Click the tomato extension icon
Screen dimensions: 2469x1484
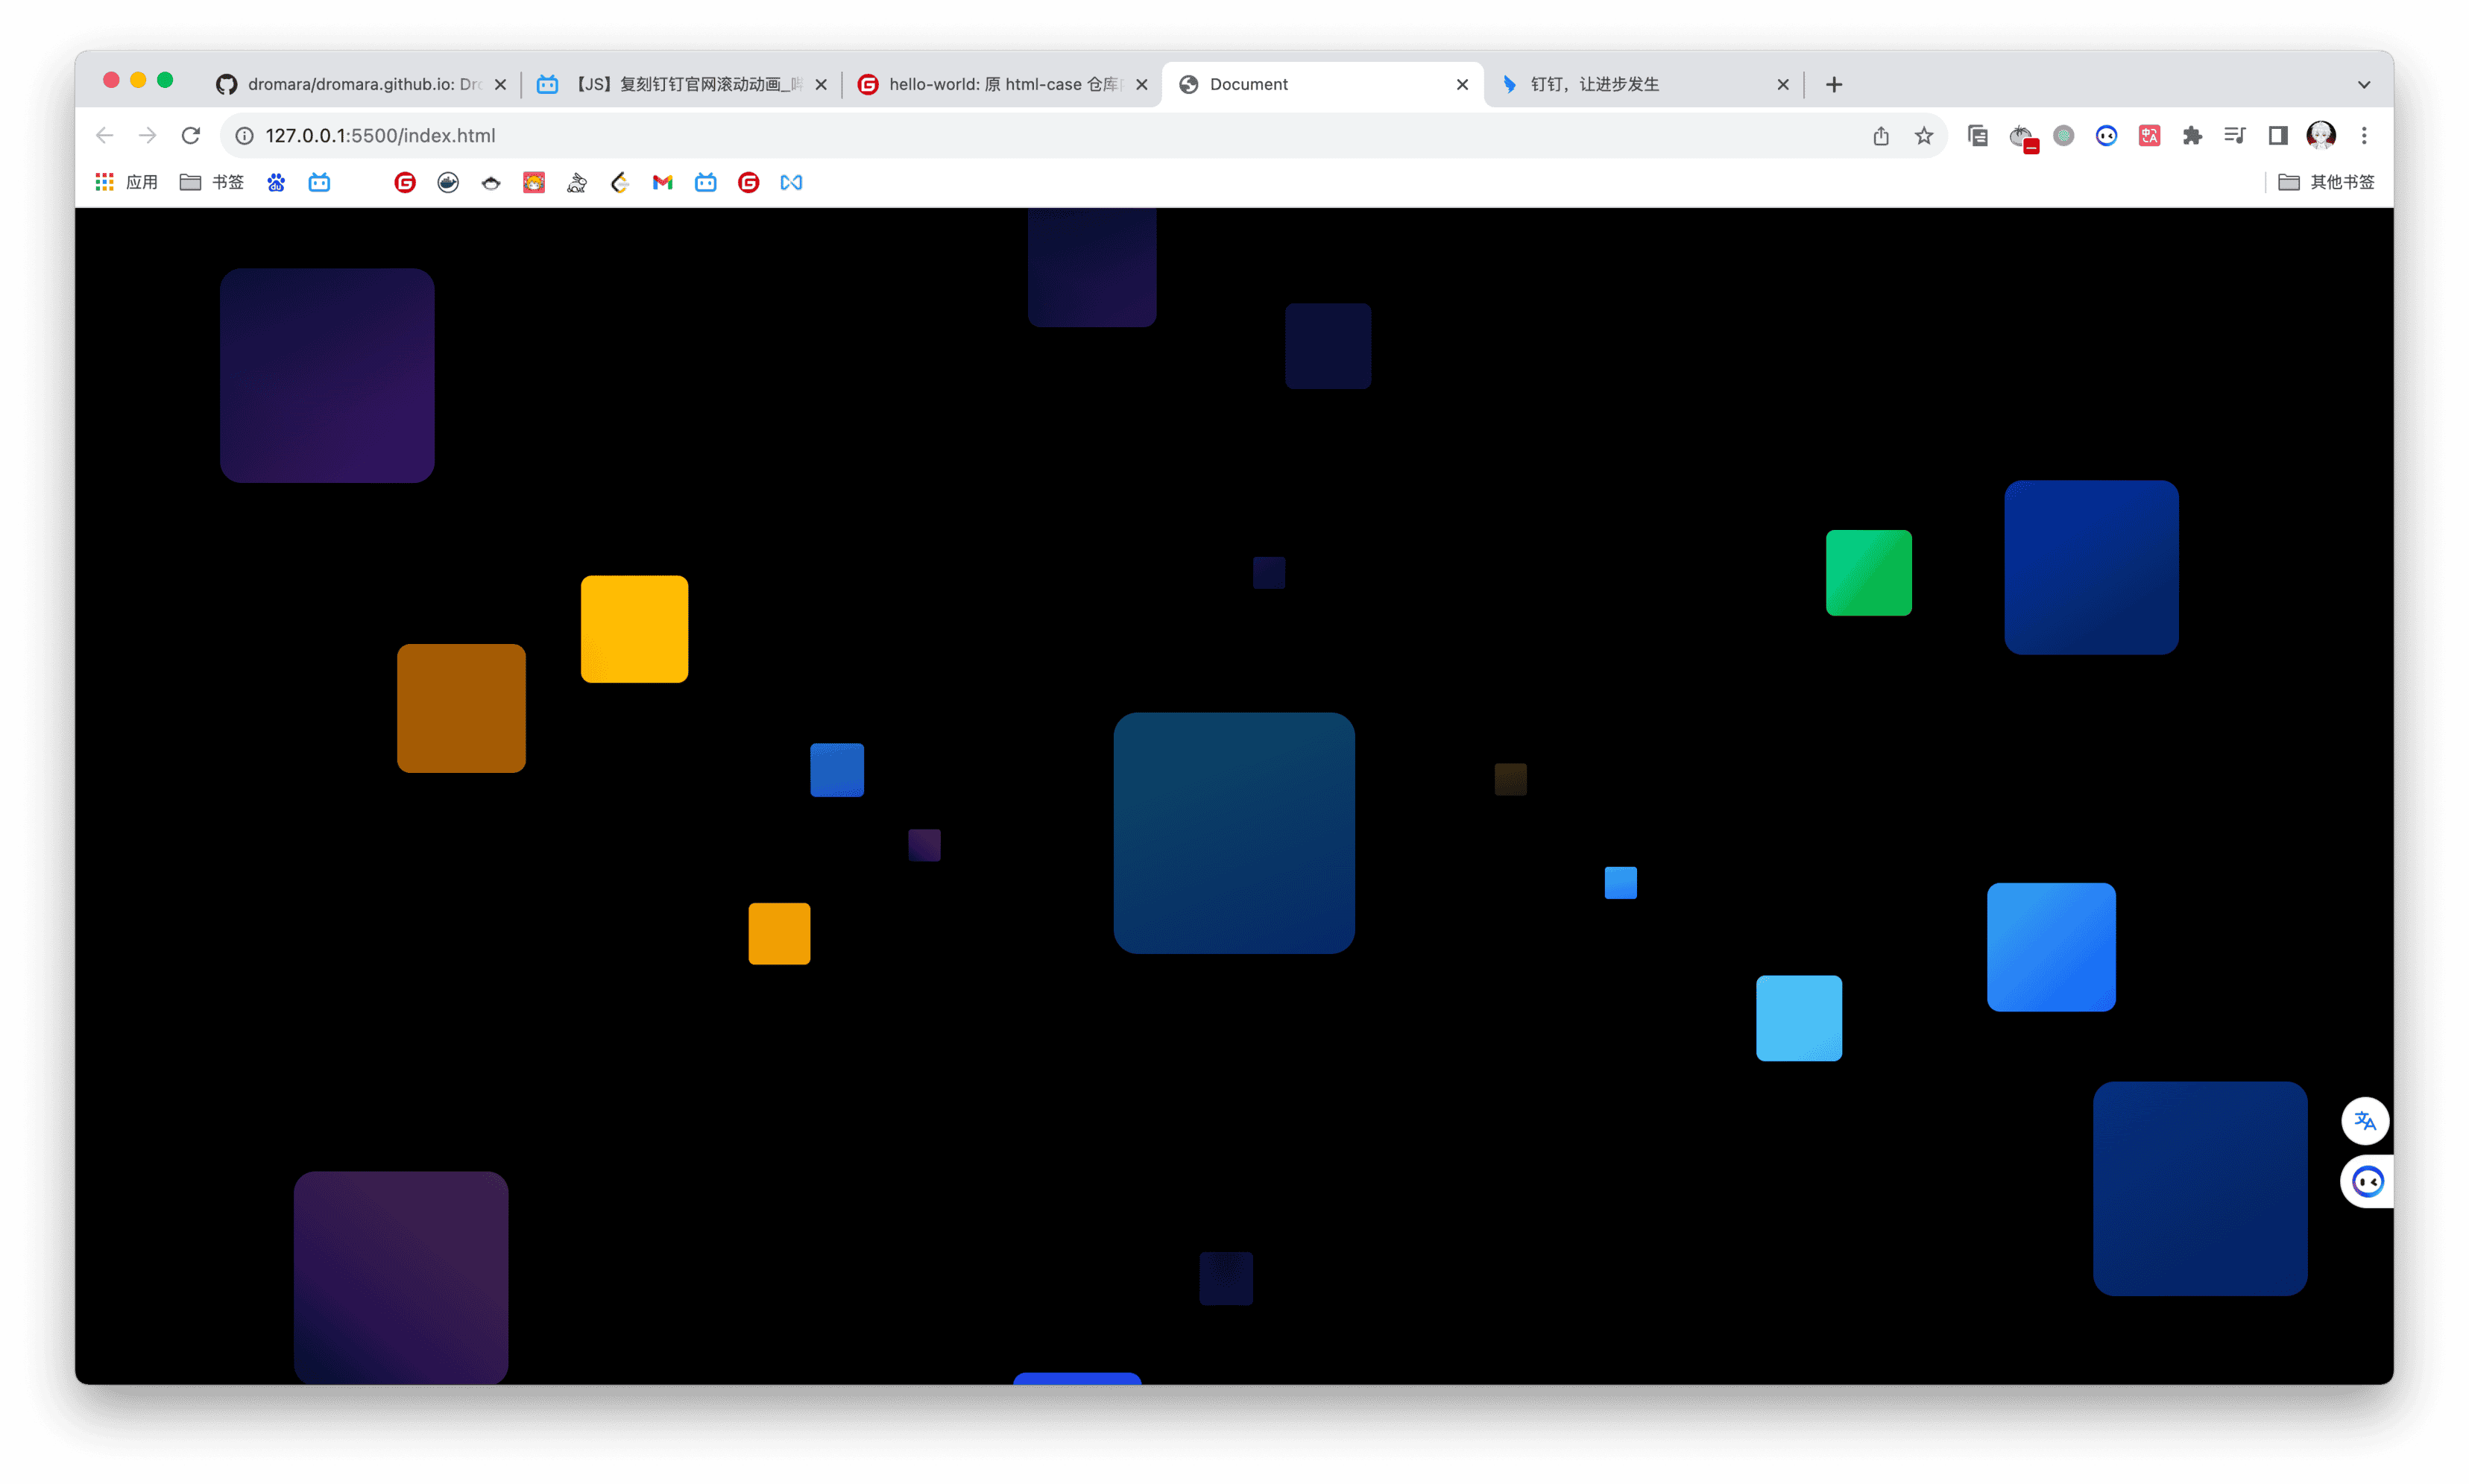tap(2021, 136)
